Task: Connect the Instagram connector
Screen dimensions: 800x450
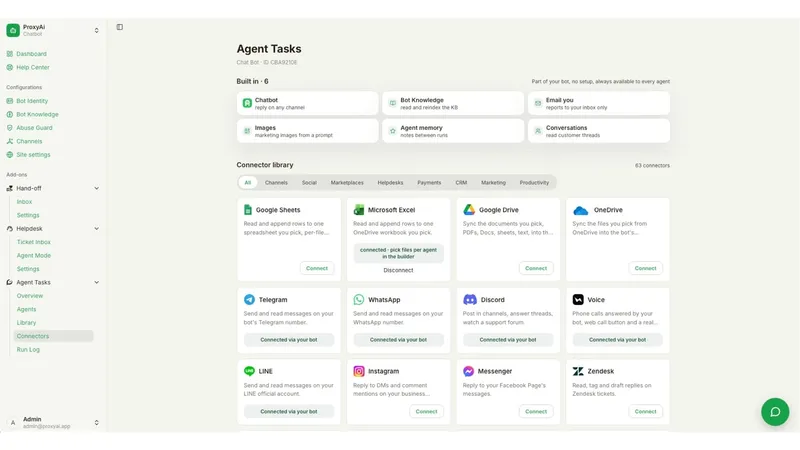Action: (427, 411)
